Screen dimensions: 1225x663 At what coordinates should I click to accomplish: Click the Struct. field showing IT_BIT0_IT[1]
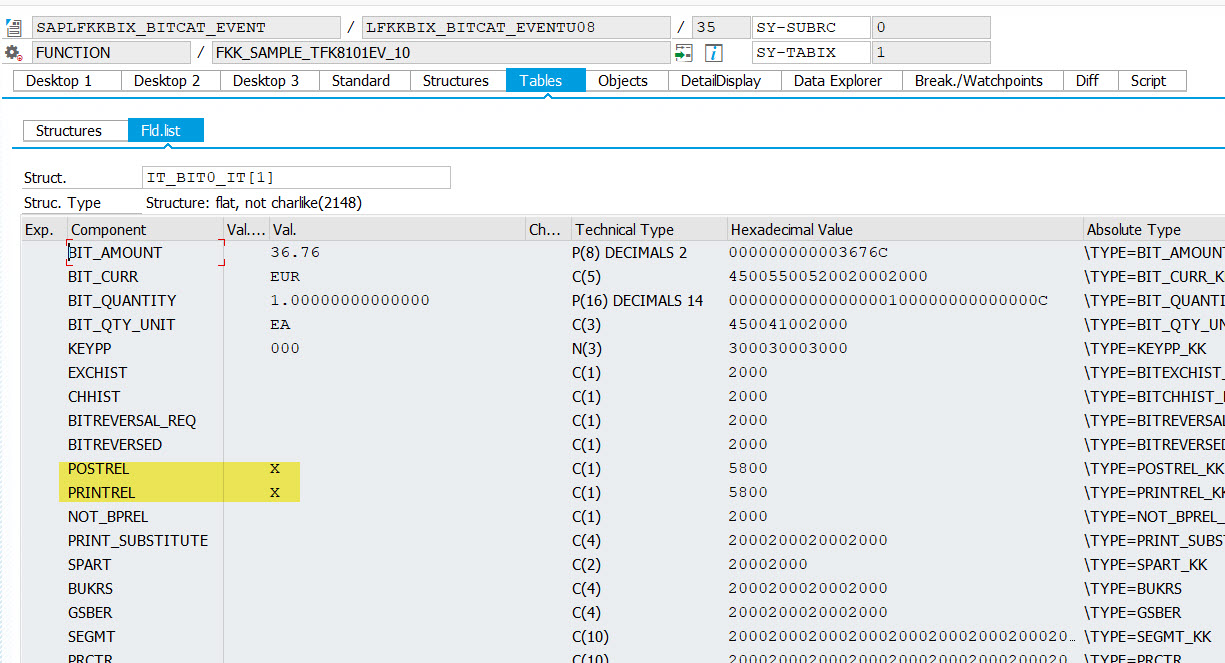294,177
